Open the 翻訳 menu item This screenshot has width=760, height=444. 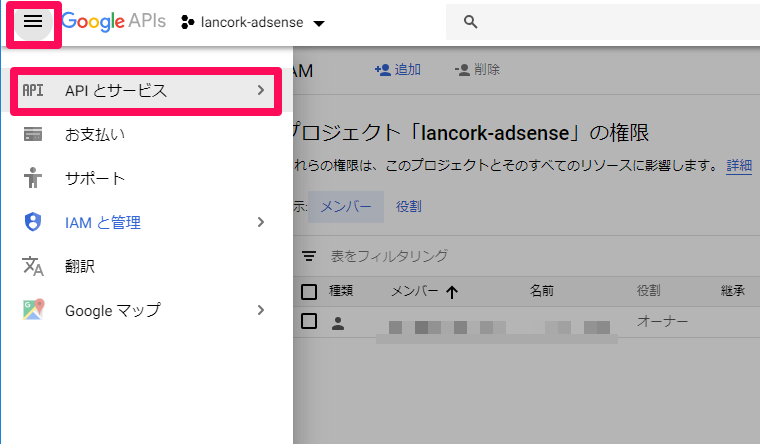(x=146, y=266)
